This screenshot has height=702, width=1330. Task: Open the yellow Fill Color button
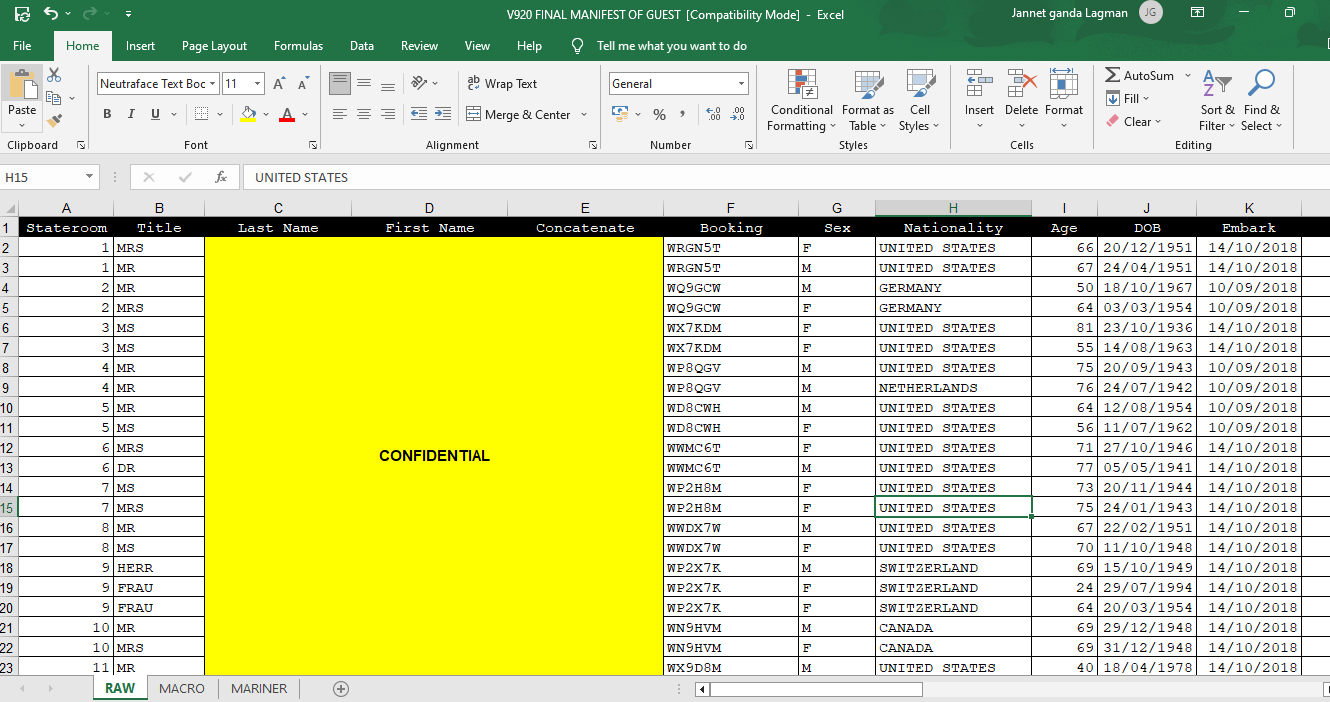[x=248, y=115]
